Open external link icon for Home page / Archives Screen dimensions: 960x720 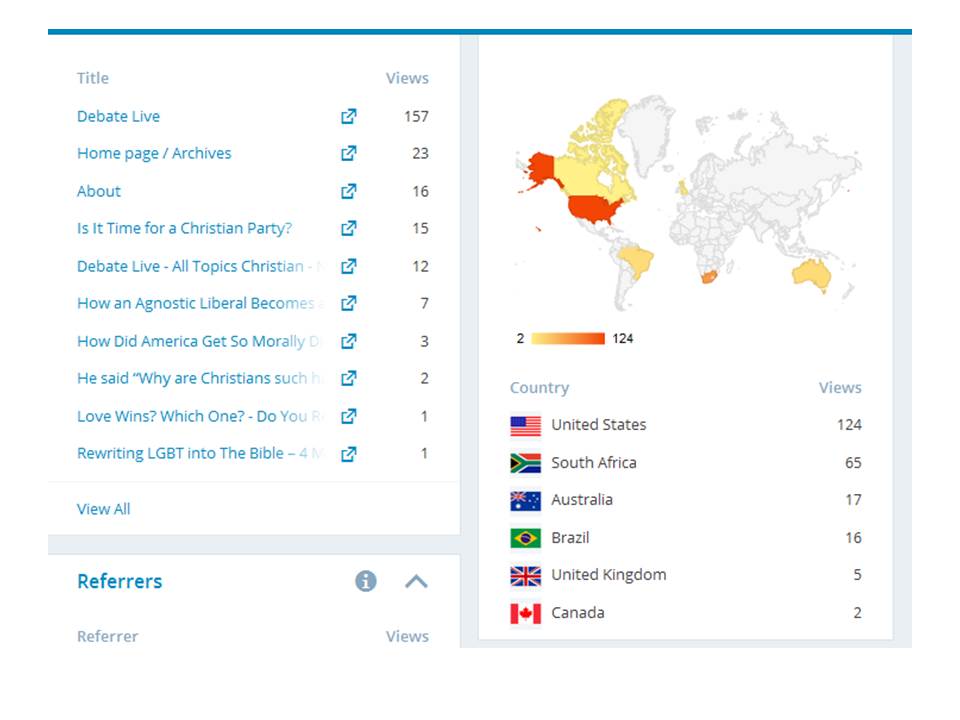pos(348,153)
